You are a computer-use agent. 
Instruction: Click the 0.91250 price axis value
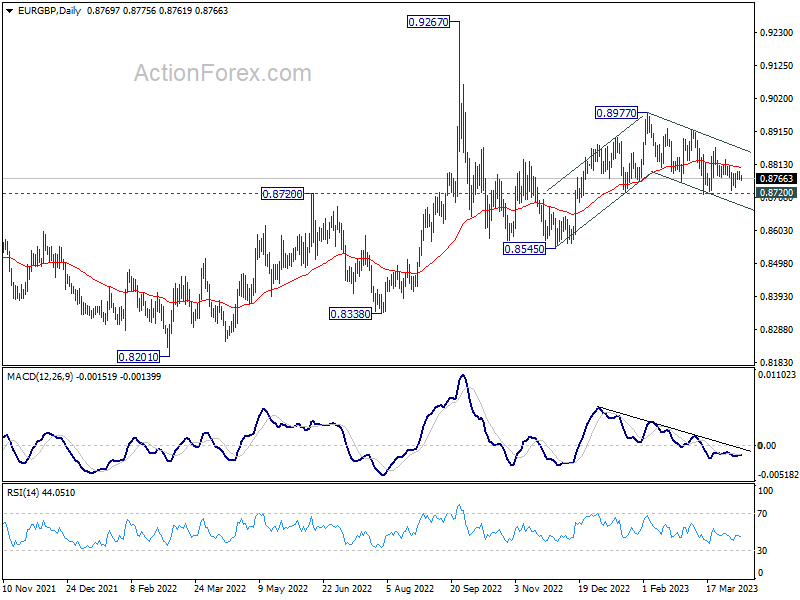tap(777, 66)
